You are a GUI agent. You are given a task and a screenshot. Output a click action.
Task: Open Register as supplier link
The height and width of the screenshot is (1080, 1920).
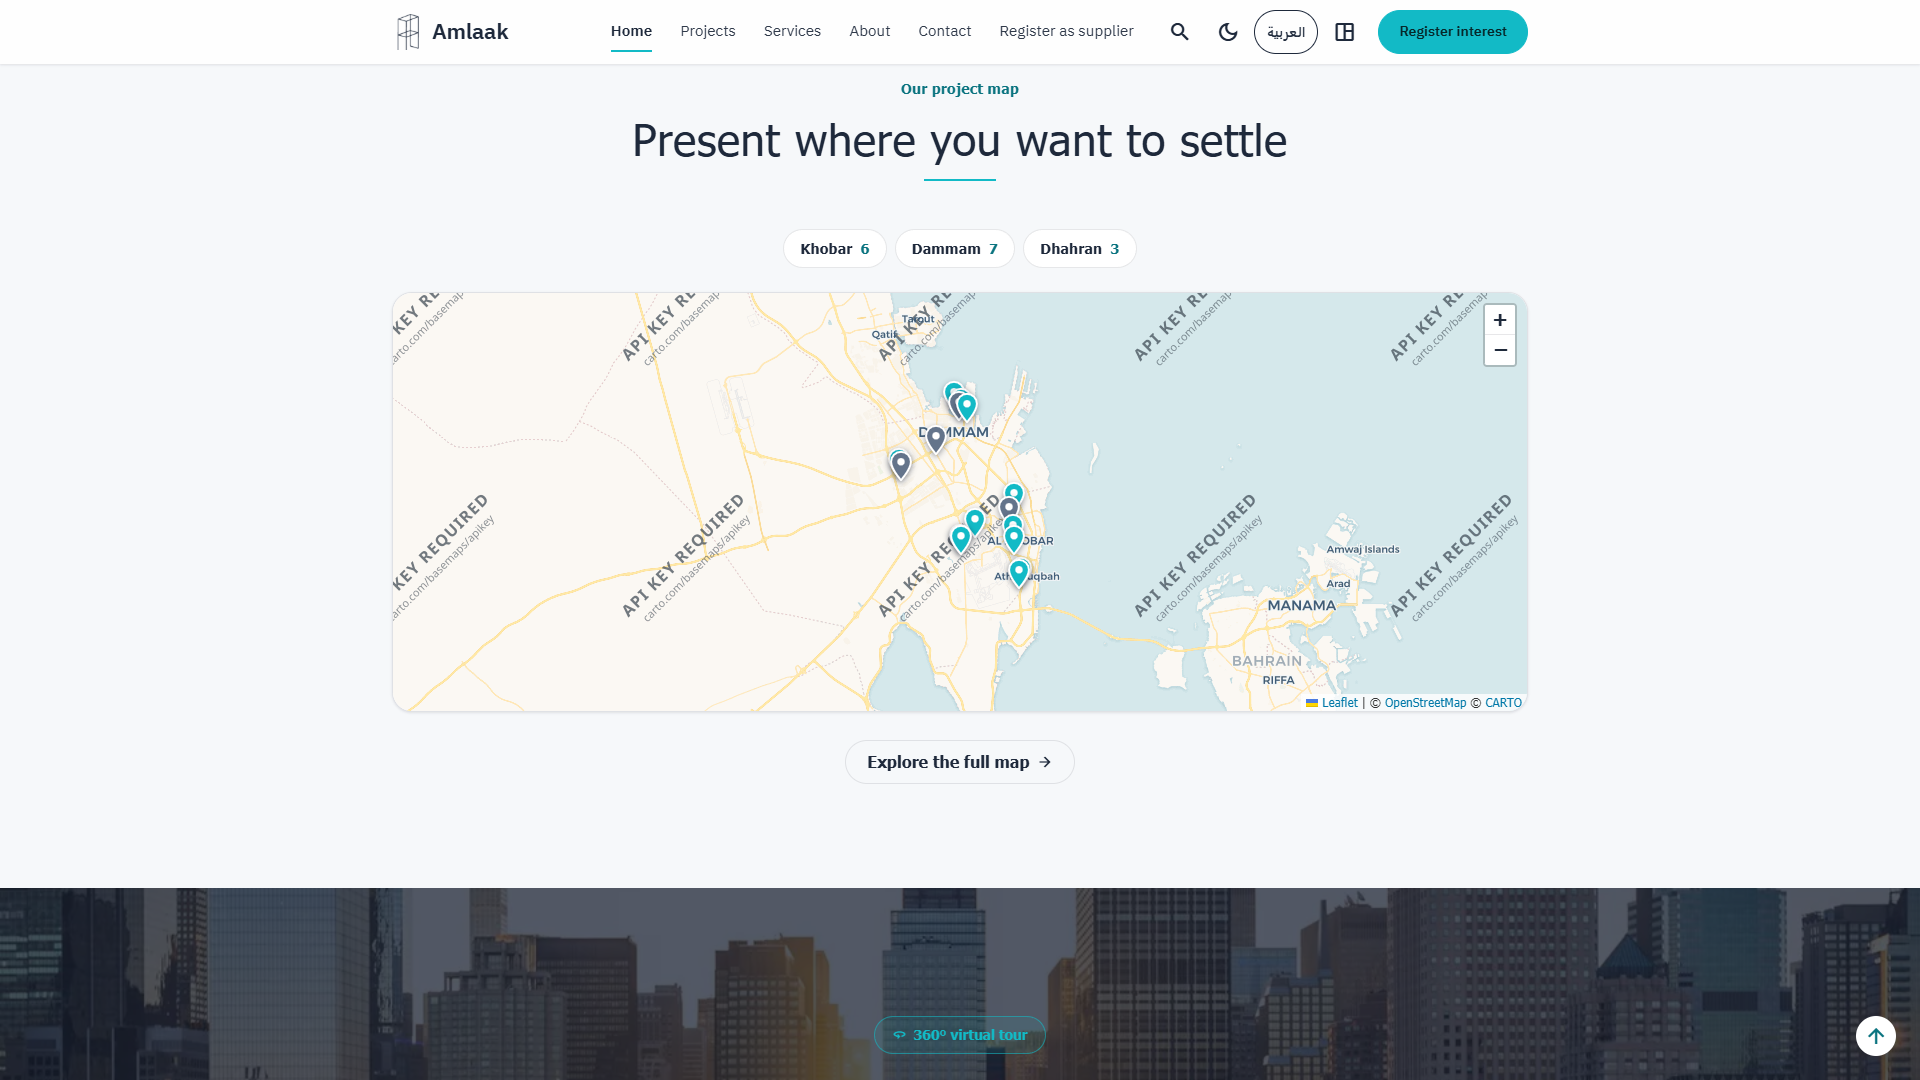pos(1066,31)
